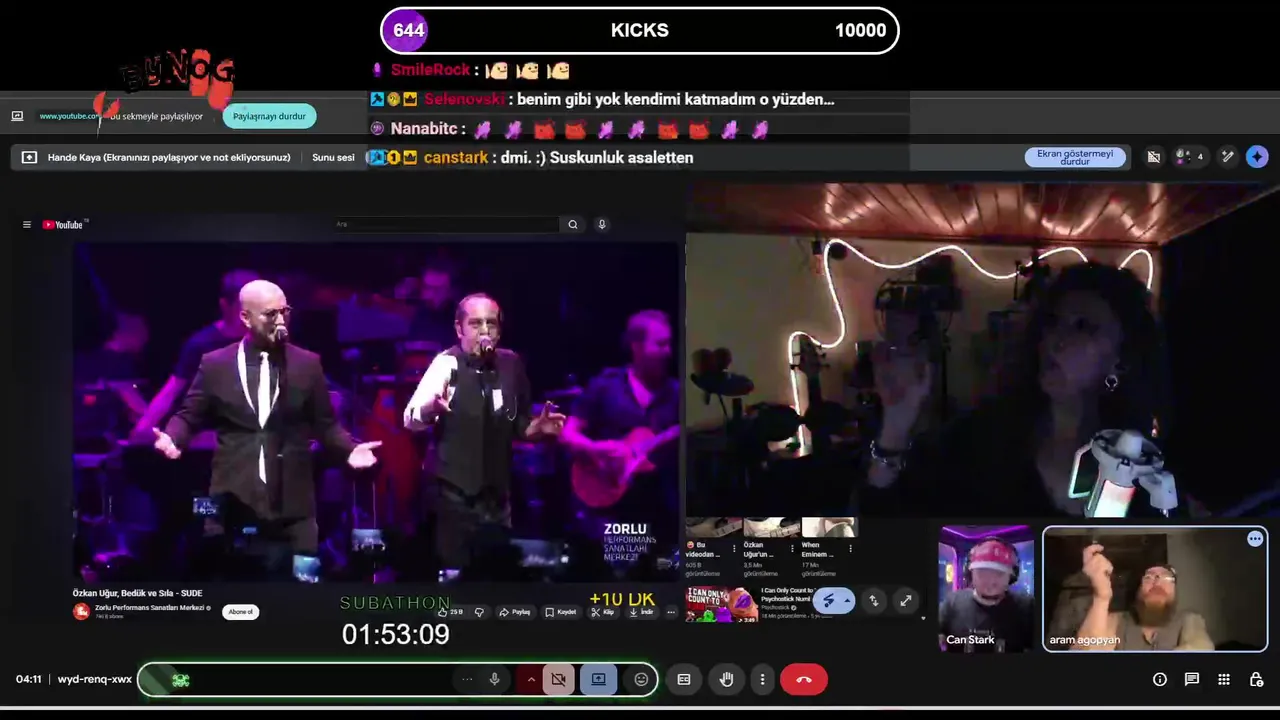Click the YouTube video player

pyautogui.click(x=376, y=411)
